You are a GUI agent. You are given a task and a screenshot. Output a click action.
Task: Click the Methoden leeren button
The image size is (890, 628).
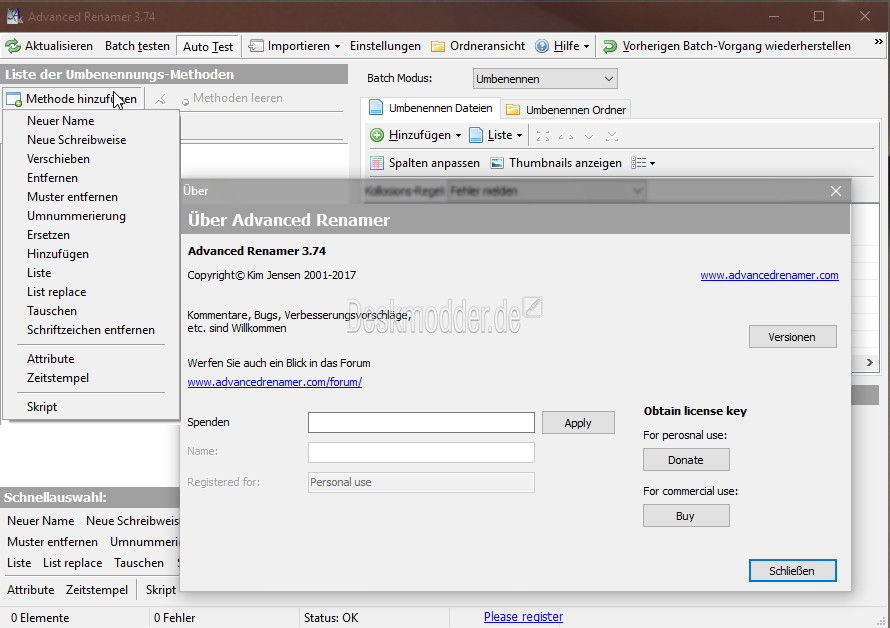[x=232, y=98]
